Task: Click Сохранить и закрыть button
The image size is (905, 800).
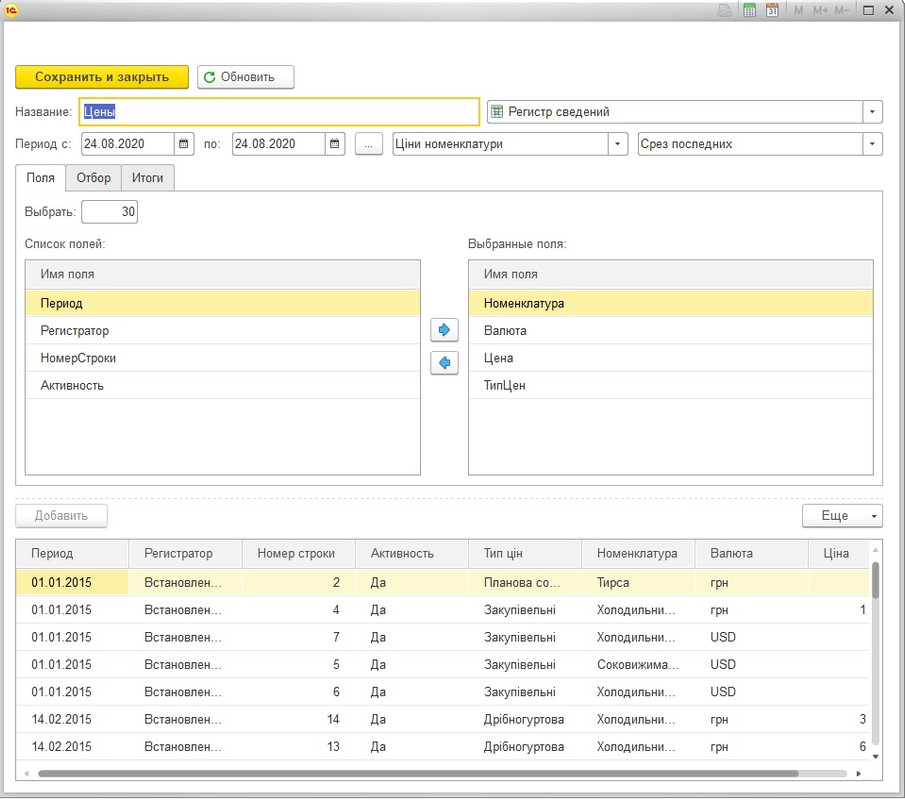Action: [101, 77]
